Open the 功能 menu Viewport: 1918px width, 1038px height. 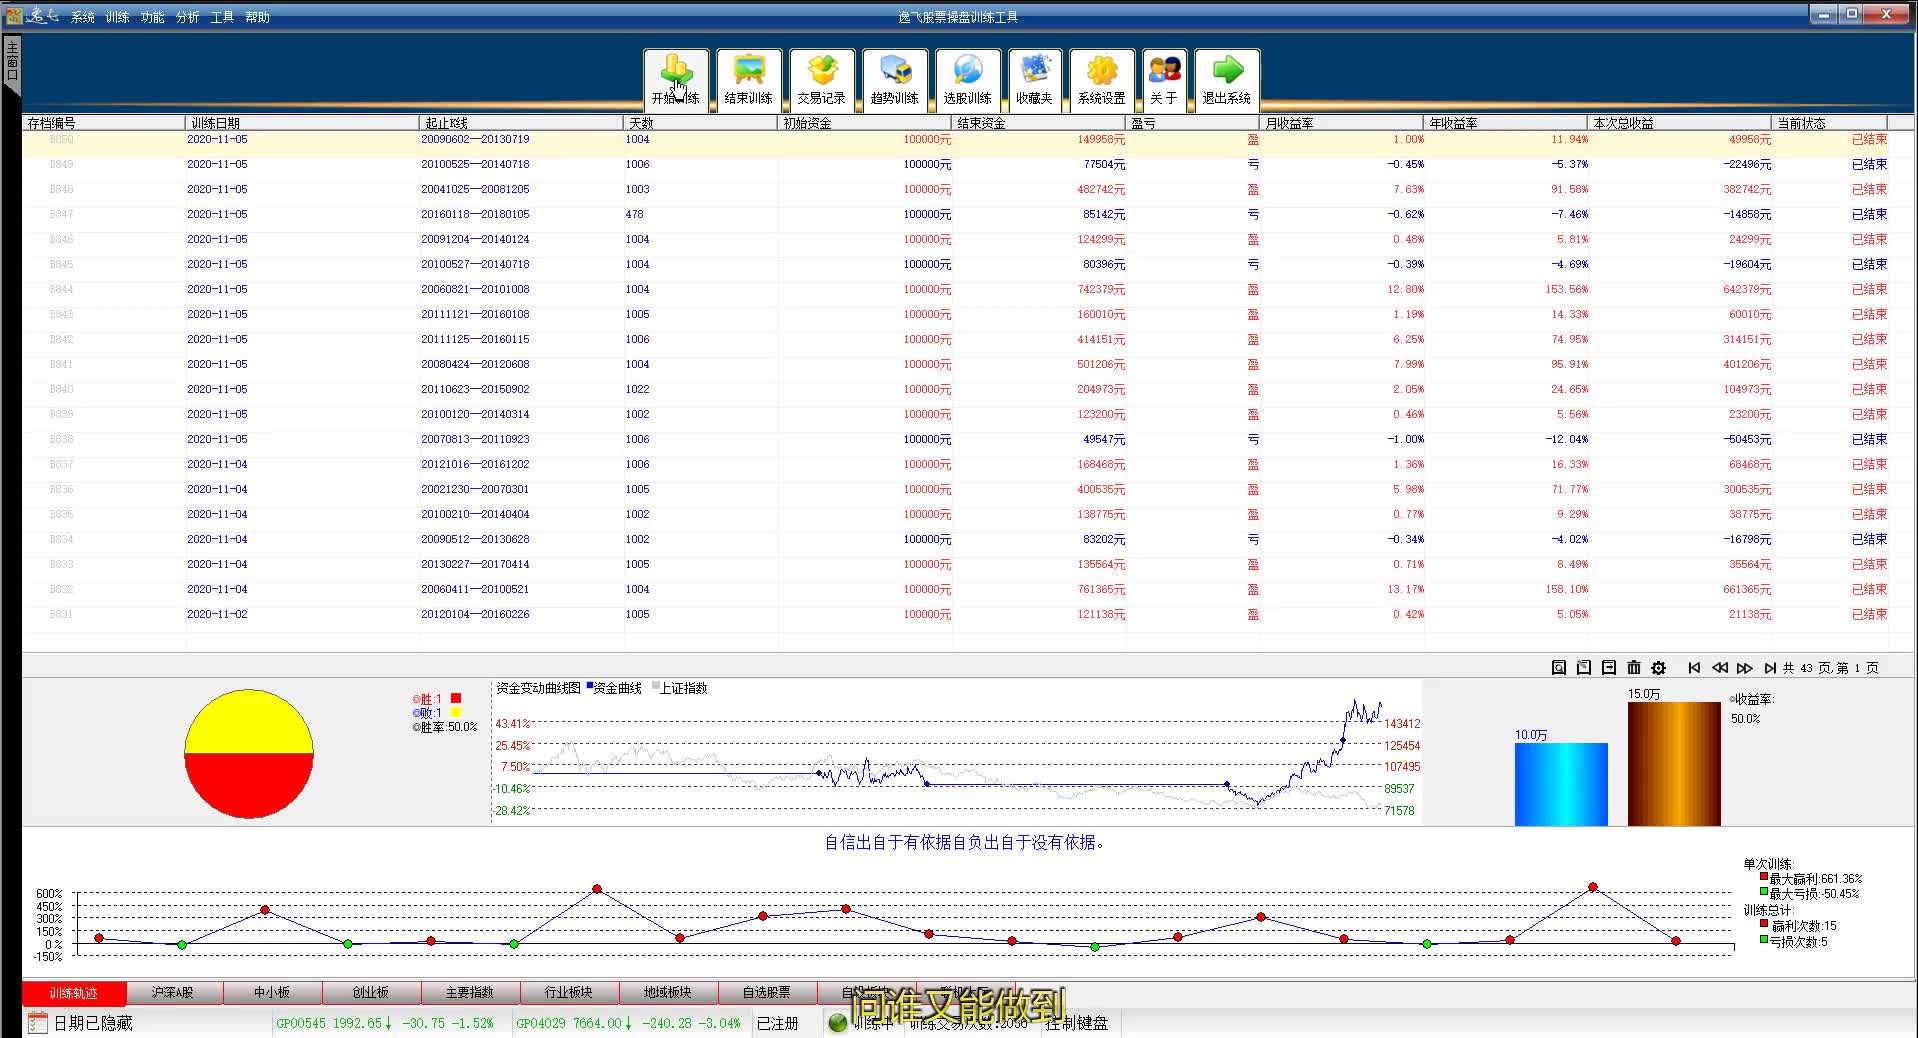tap(152, 17)
